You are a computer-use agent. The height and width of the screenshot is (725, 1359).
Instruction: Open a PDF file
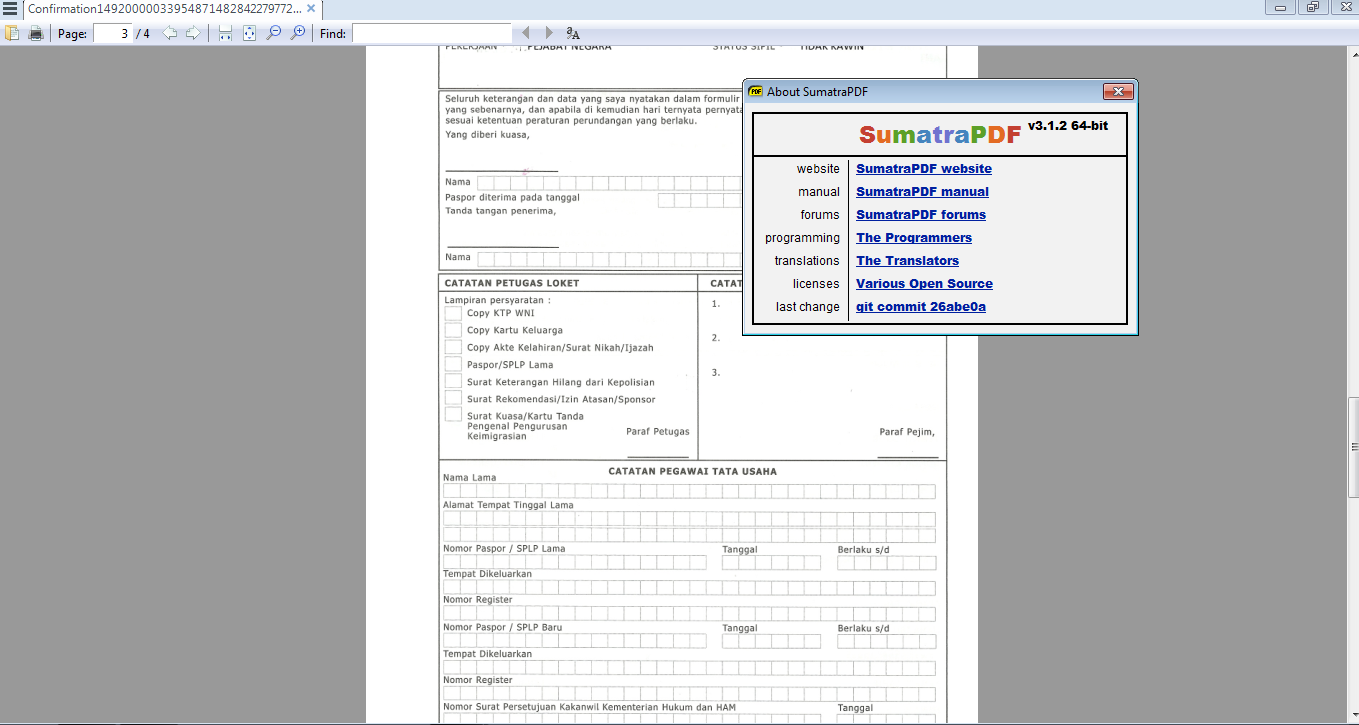click(12, 33)
